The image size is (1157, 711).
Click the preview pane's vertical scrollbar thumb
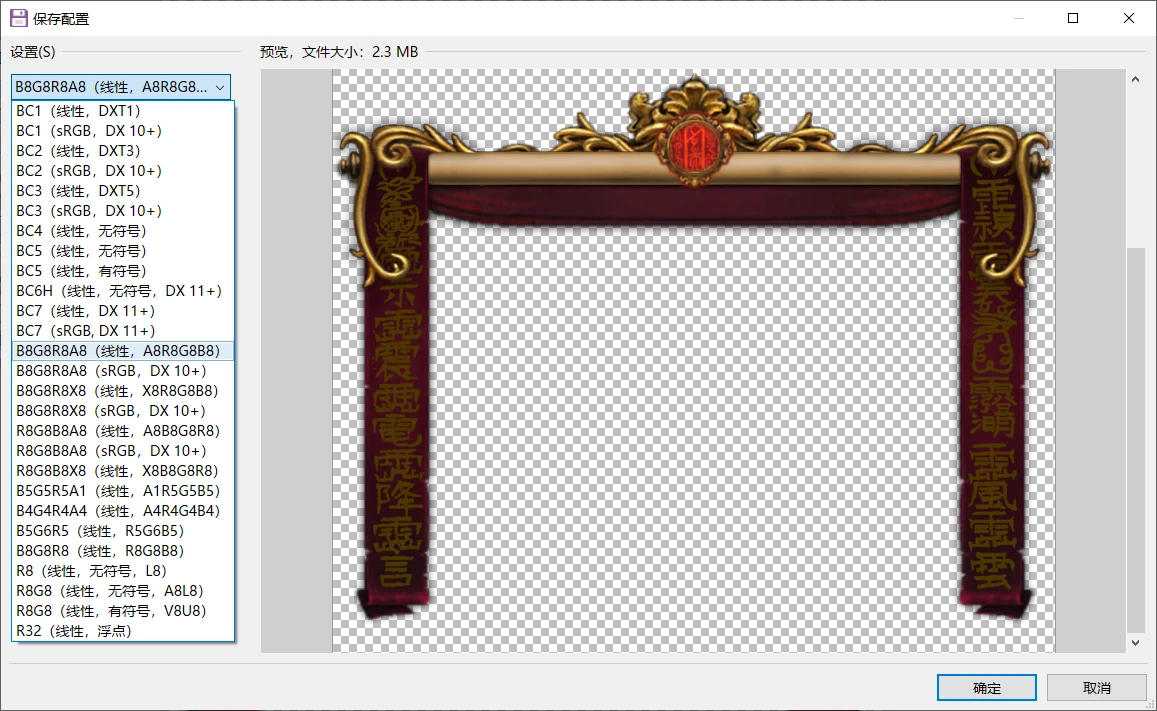[x=1136, y=440]
